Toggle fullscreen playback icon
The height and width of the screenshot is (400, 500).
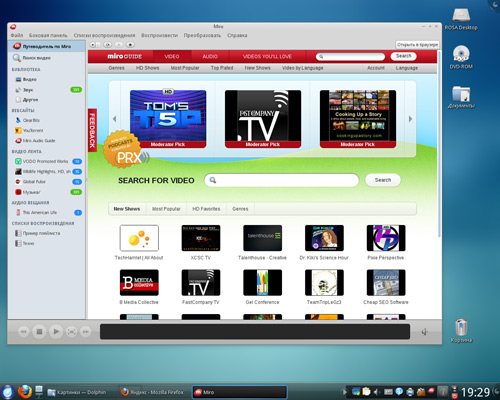(x=72, y=331)
